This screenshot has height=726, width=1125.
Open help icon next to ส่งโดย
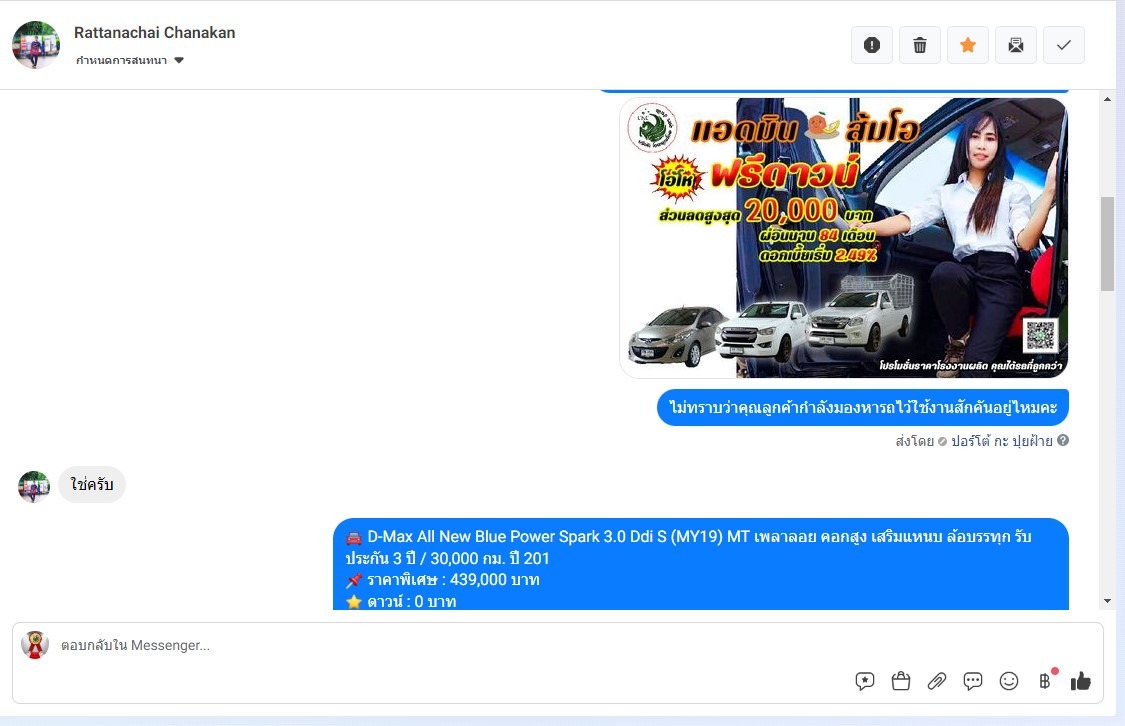point(1063,440)
